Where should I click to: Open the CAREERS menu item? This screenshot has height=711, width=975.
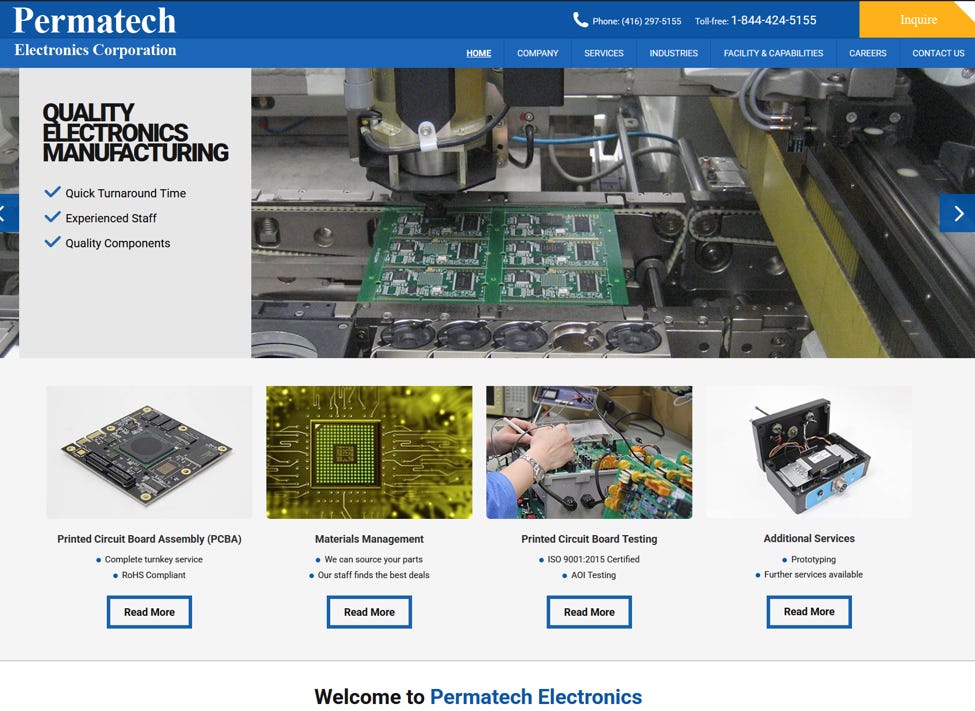tap(868, 53)
